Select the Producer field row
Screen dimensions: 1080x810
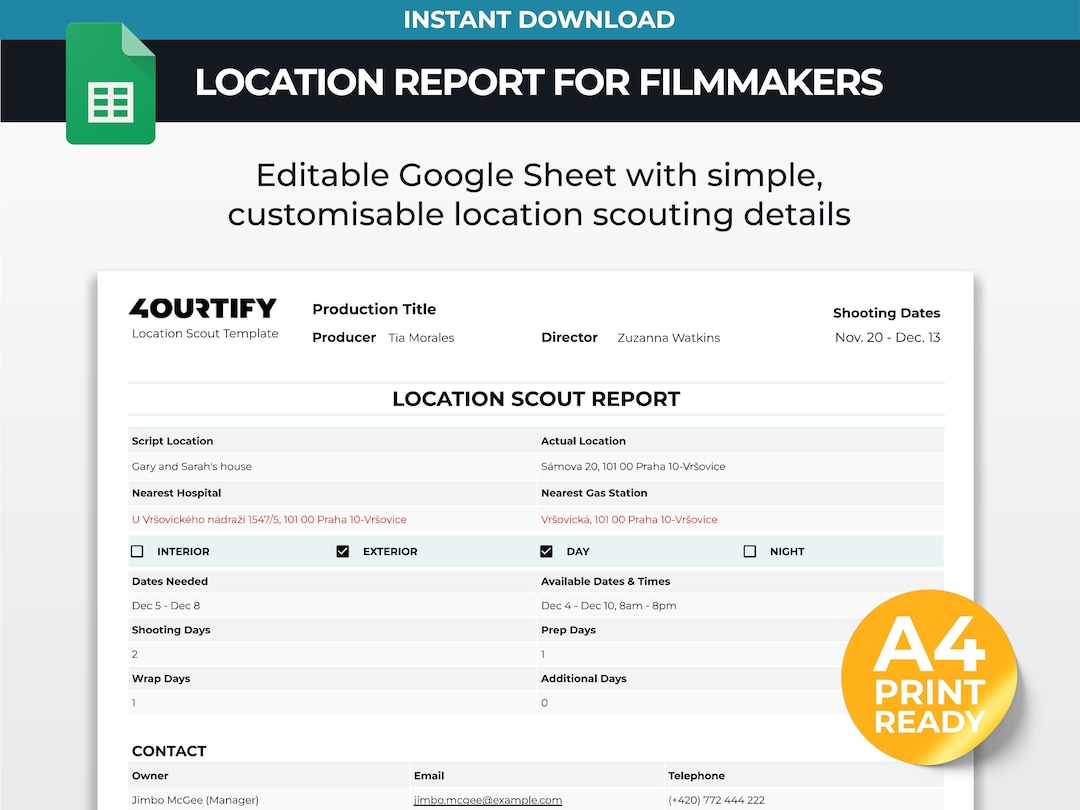click(x=344, y=337)
